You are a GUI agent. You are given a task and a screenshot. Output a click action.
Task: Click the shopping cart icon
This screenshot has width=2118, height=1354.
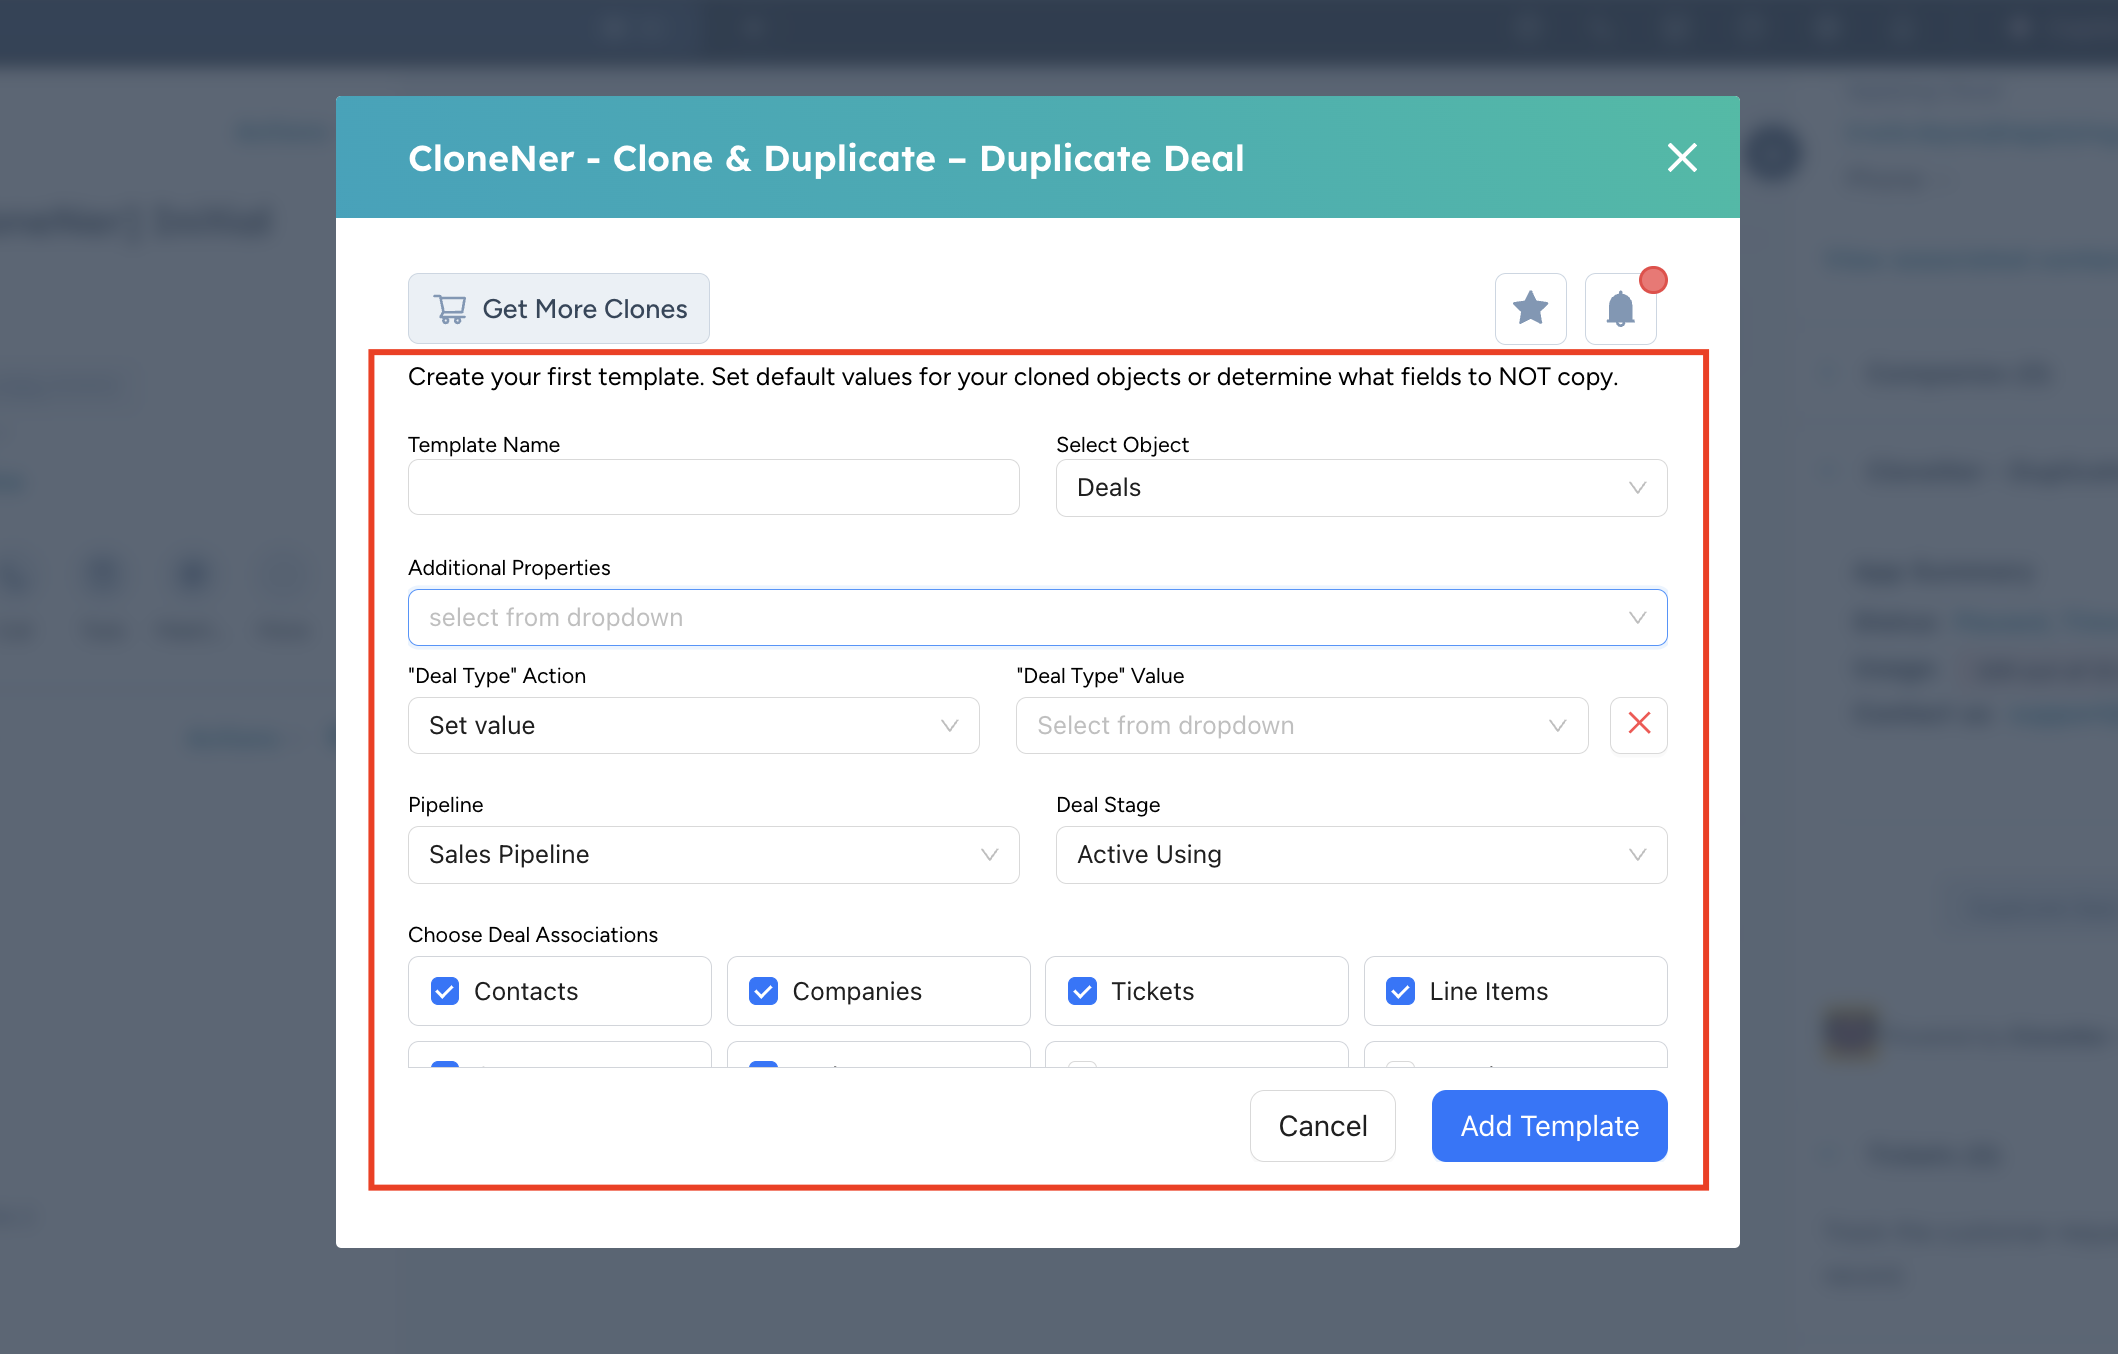coord(450,309)
